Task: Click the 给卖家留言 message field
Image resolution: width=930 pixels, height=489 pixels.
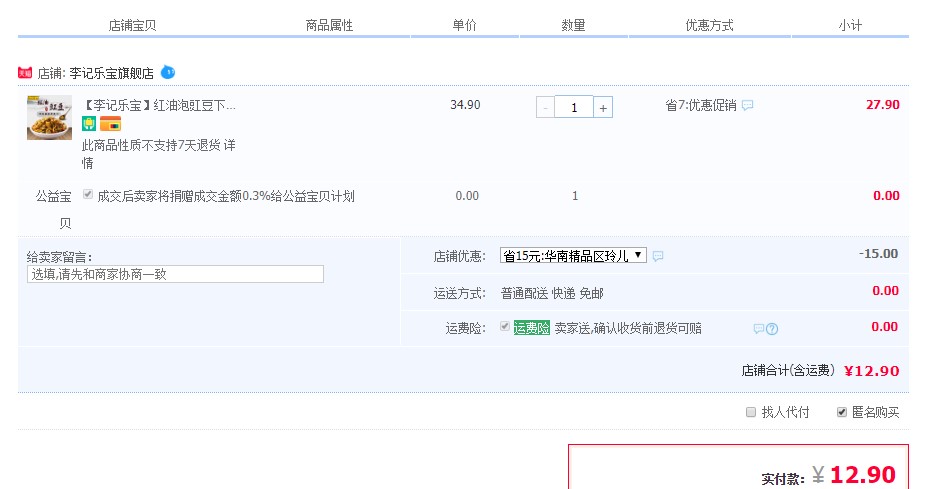Action: [x=175, y=274]
